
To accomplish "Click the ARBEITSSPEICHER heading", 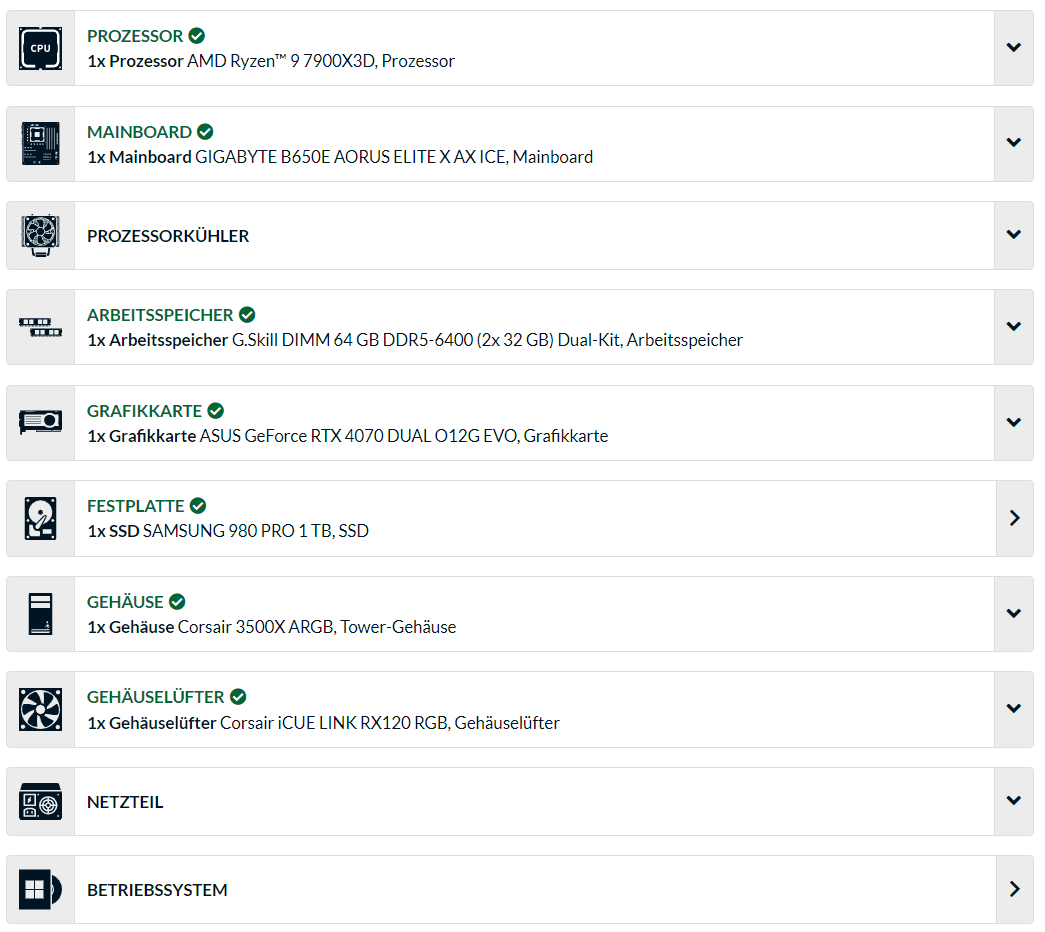I will coord(160,315).
